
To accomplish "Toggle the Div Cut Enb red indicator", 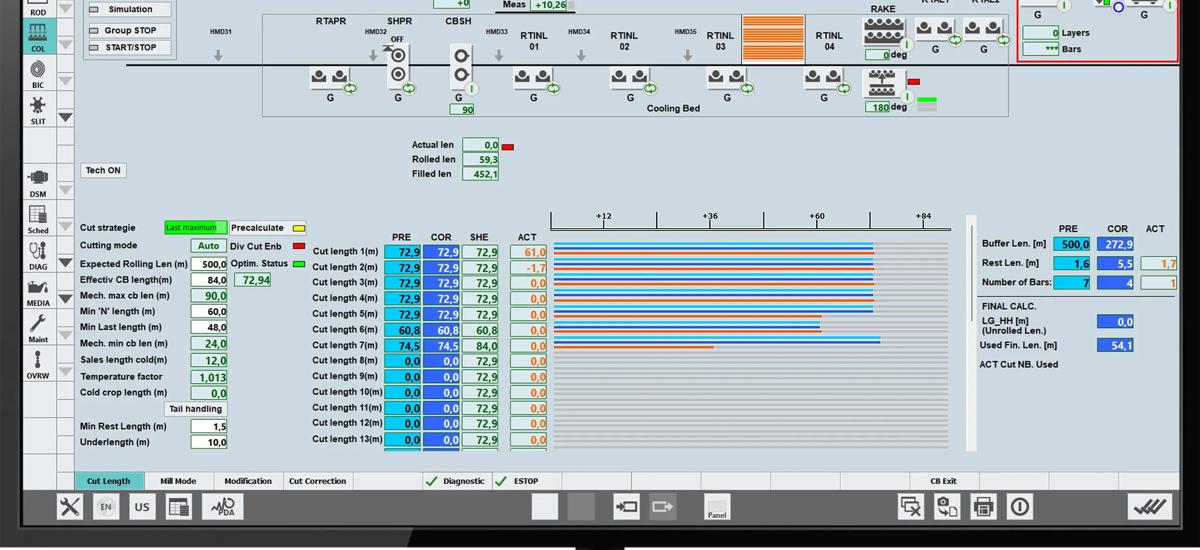I will click(298, 246).
